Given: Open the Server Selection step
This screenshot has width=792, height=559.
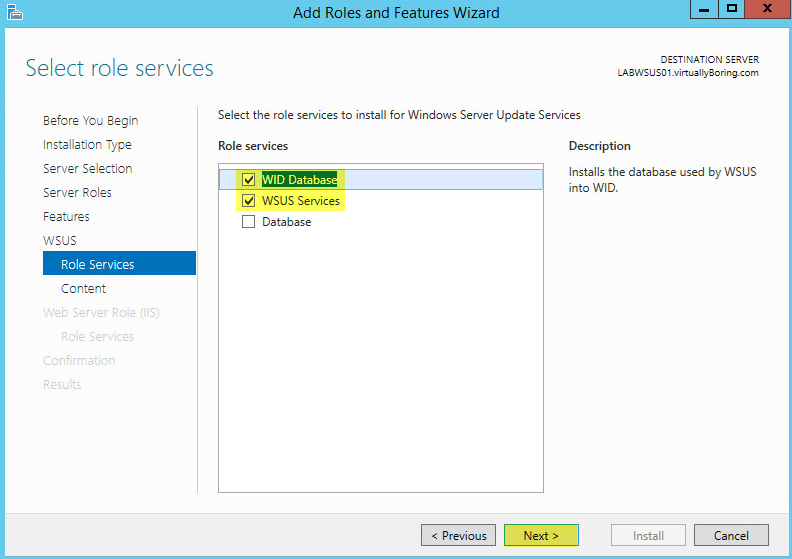Looking at the screenshot, I should click(x=87, y=169).
